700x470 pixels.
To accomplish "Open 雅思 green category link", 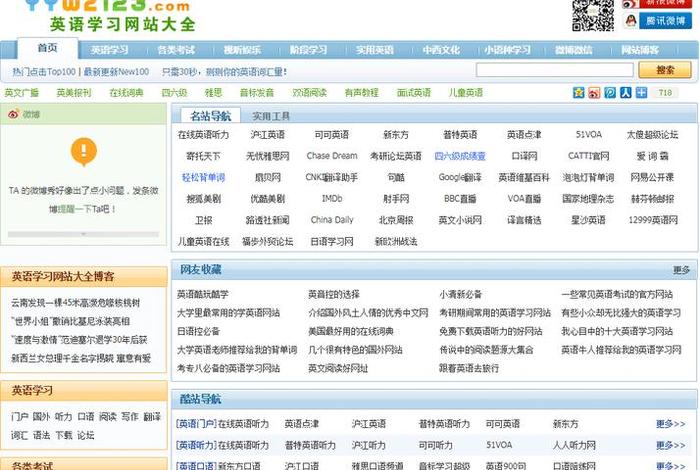I will pyautogui.click(x=213, y=93).
